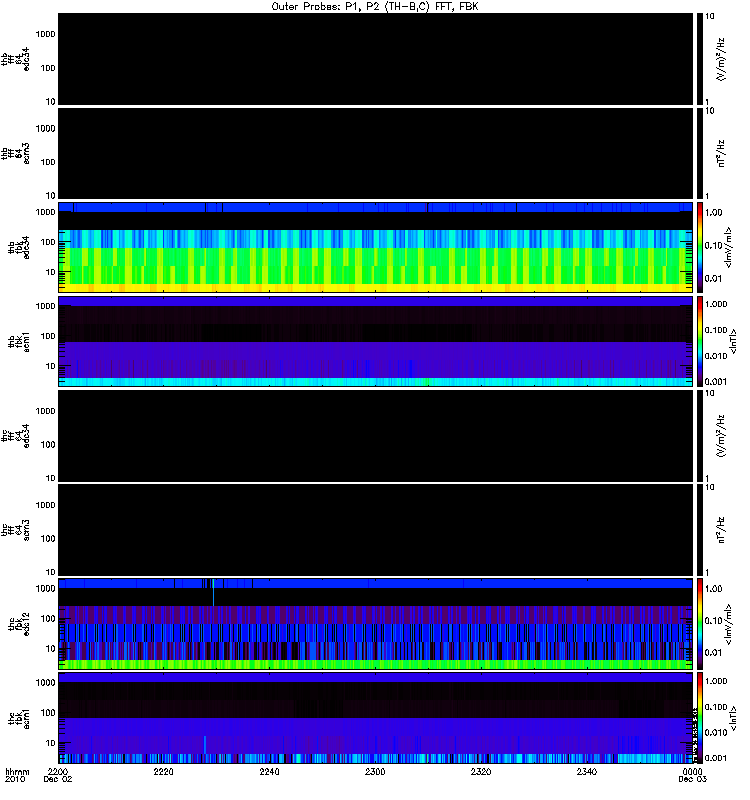Click the "thc fff 64 scm3" y-axis title
Viewport: 750px width, 800px height.
tap(15, 530)
